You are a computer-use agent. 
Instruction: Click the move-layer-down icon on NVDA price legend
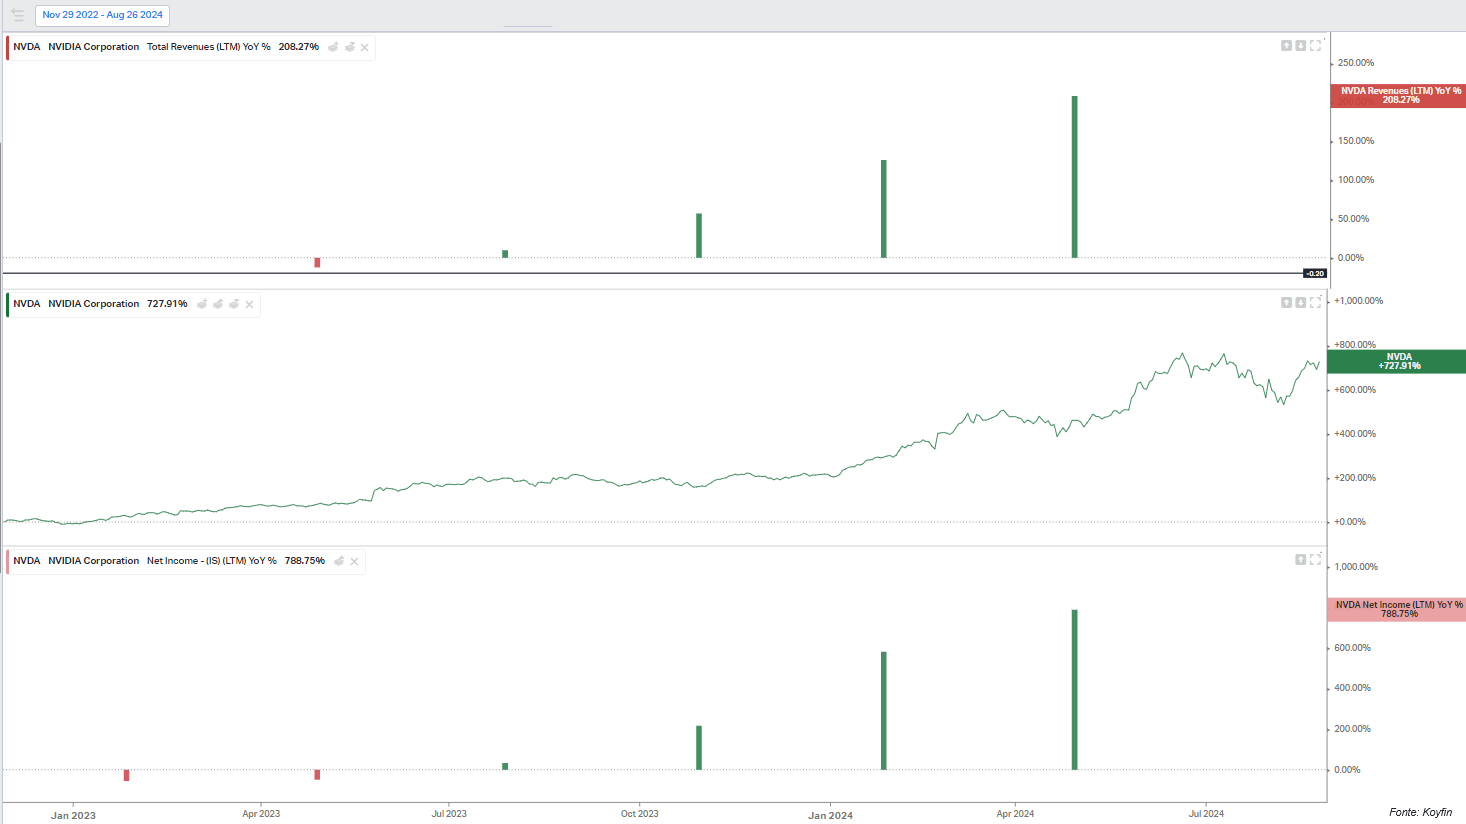click(x=234, y=304)
